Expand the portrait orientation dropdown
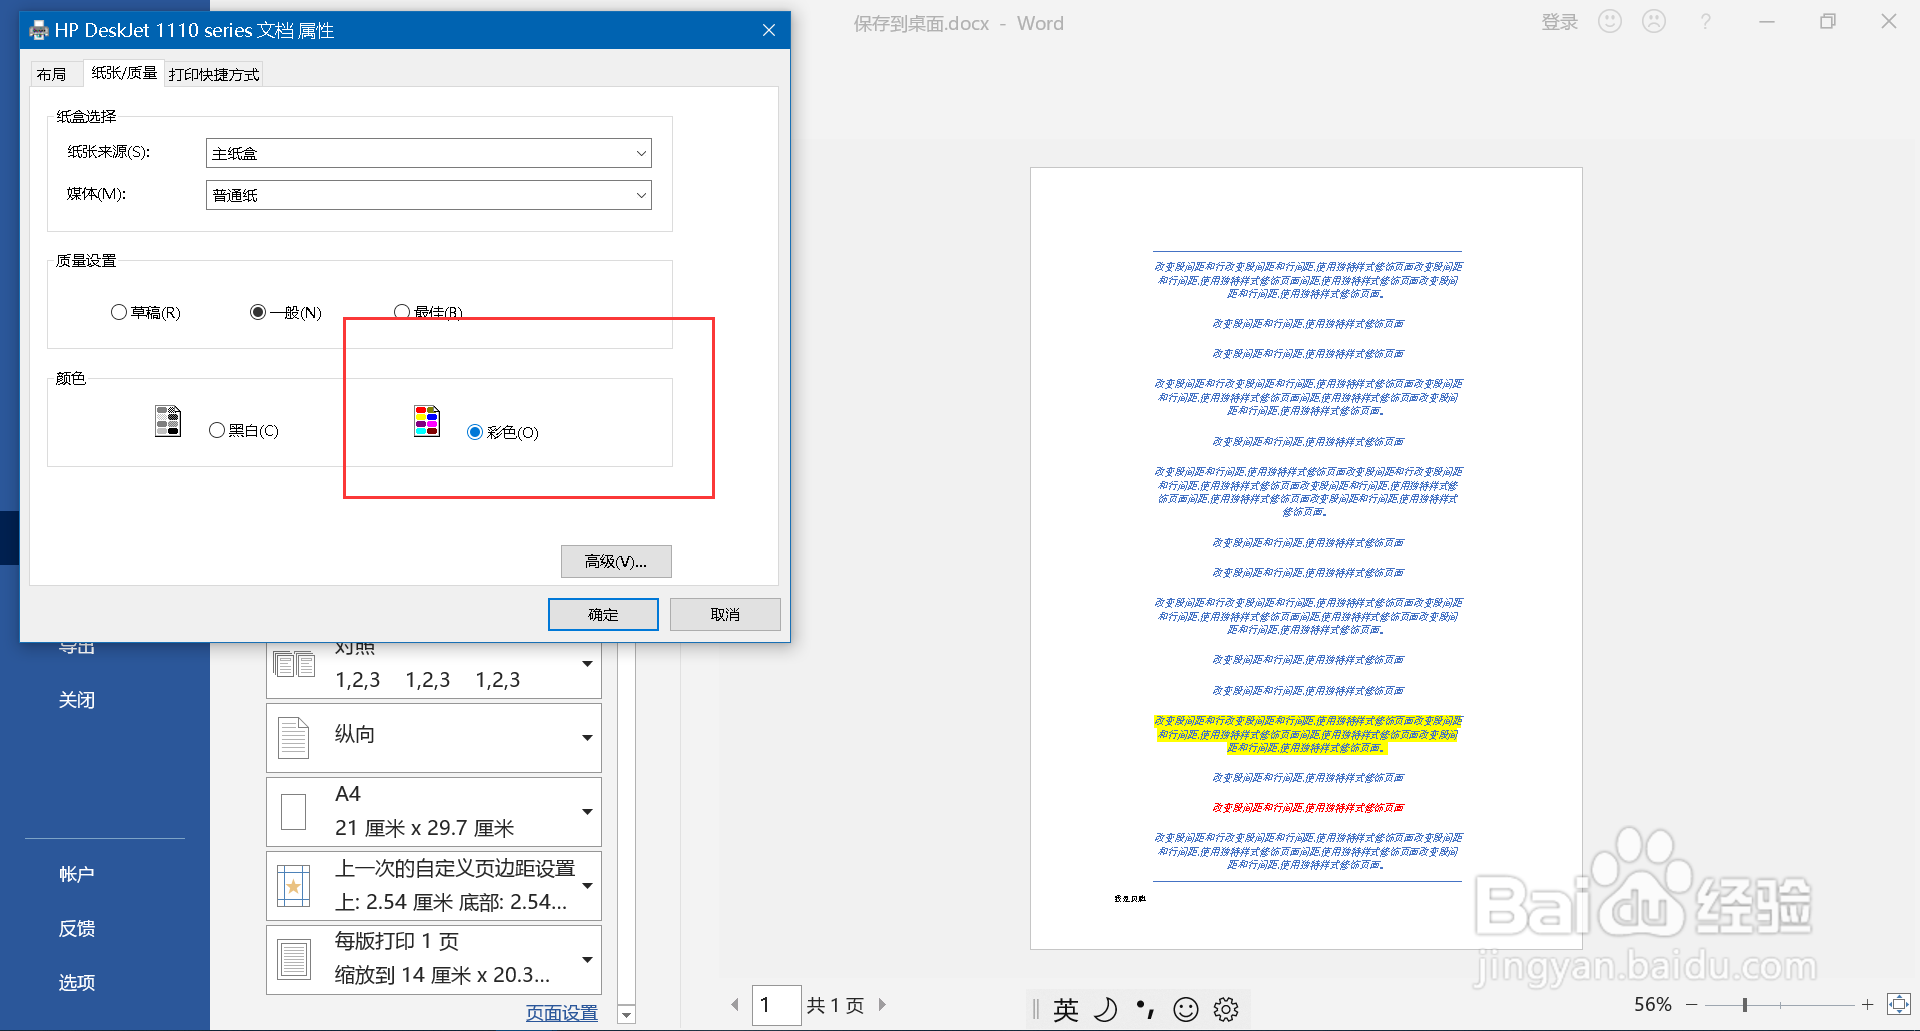The image size is (1920, 1031). click(x=588, y=738)
